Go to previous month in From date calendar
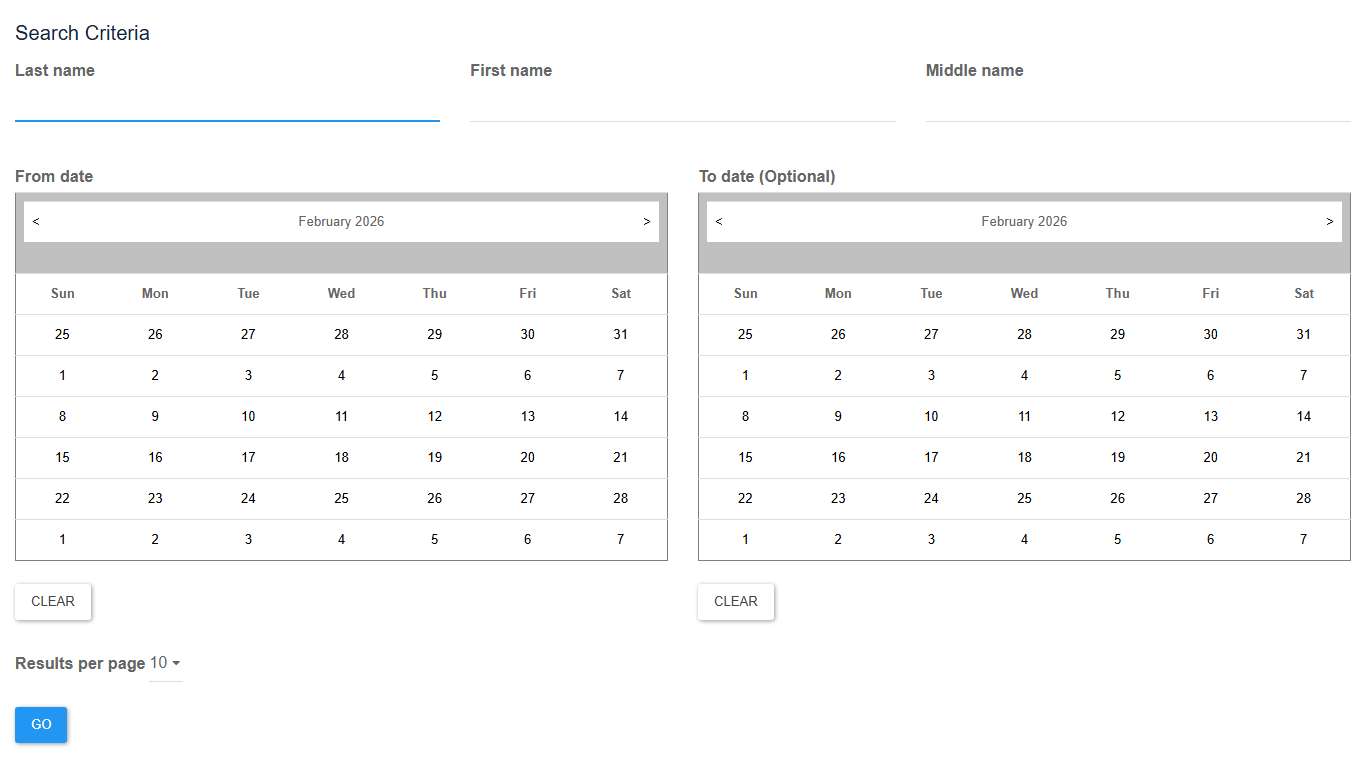 tap(36, 222)
